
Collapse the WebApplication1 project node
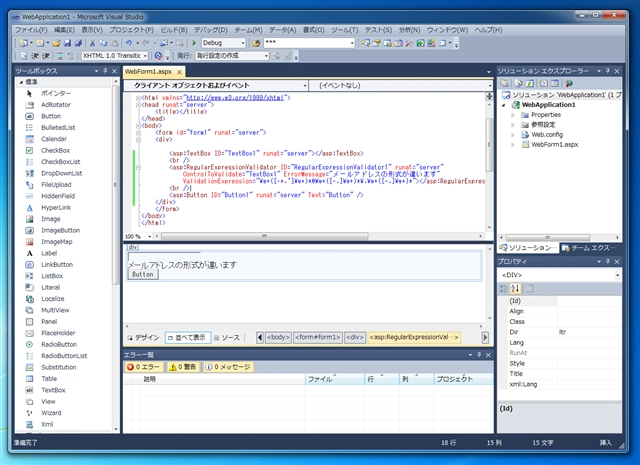[504, 105]
